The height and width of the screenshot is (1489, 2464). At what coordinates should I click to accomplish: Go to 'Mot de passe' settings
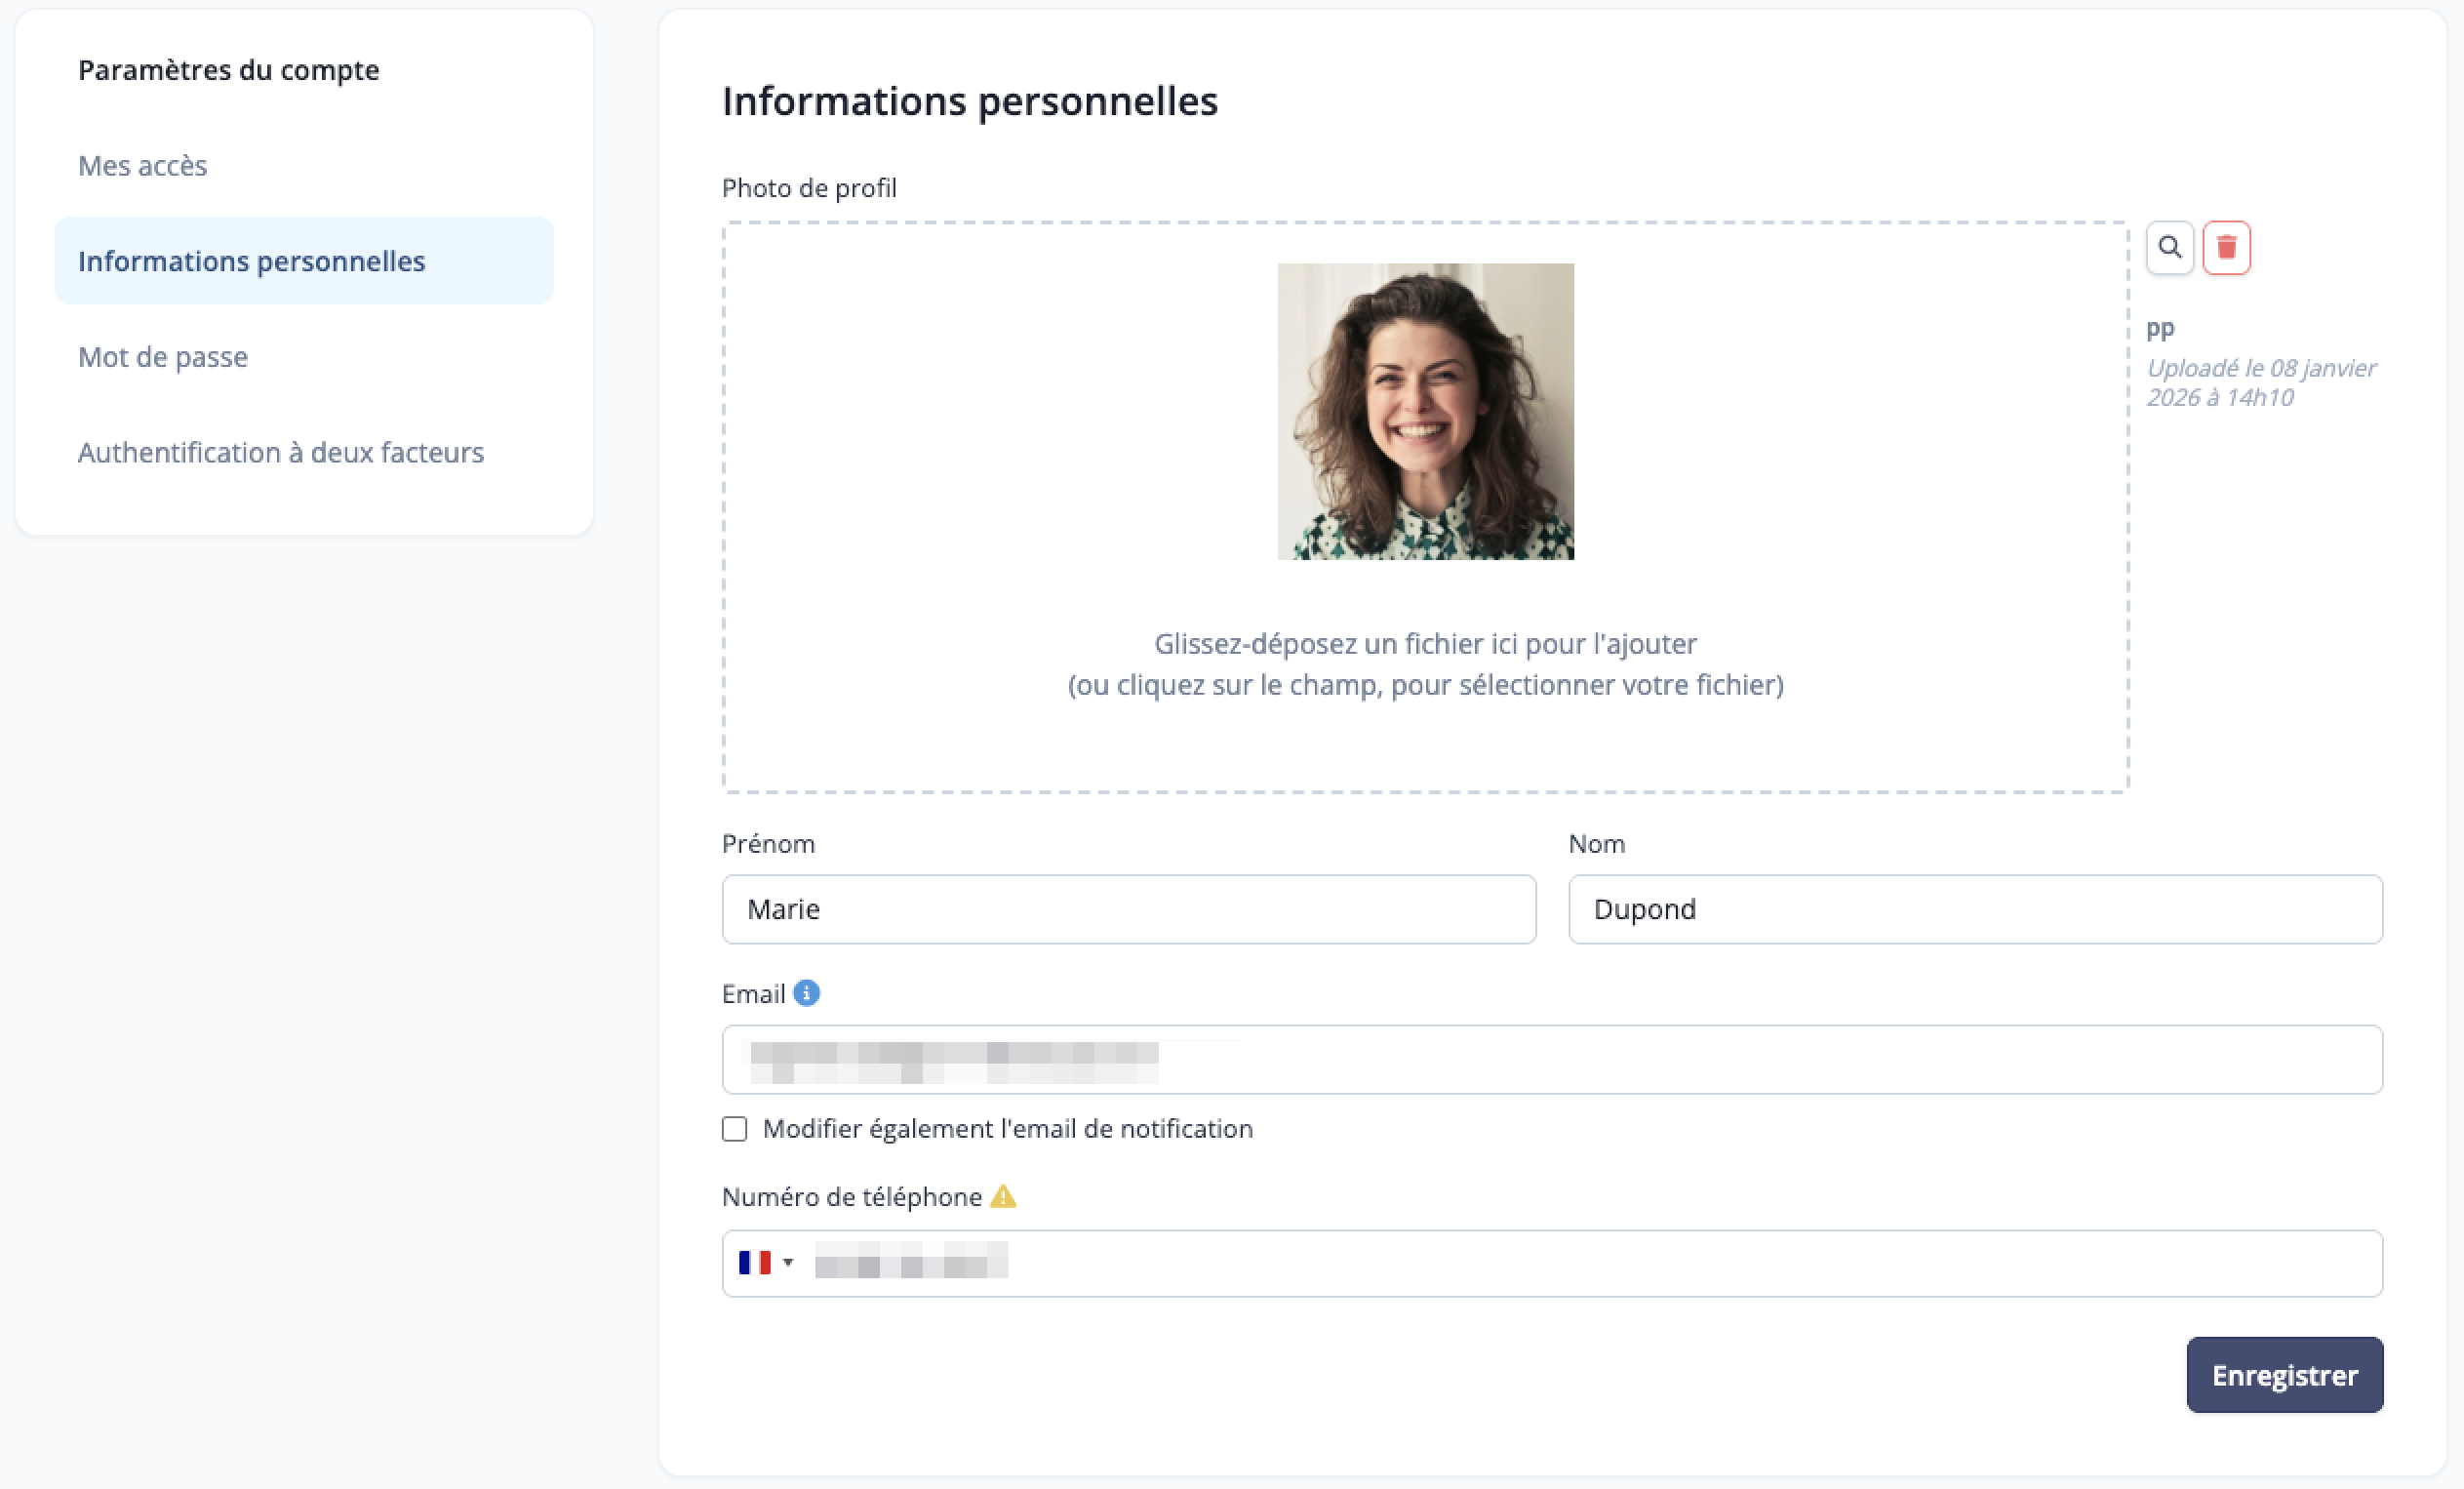click(x=163, y=357)
